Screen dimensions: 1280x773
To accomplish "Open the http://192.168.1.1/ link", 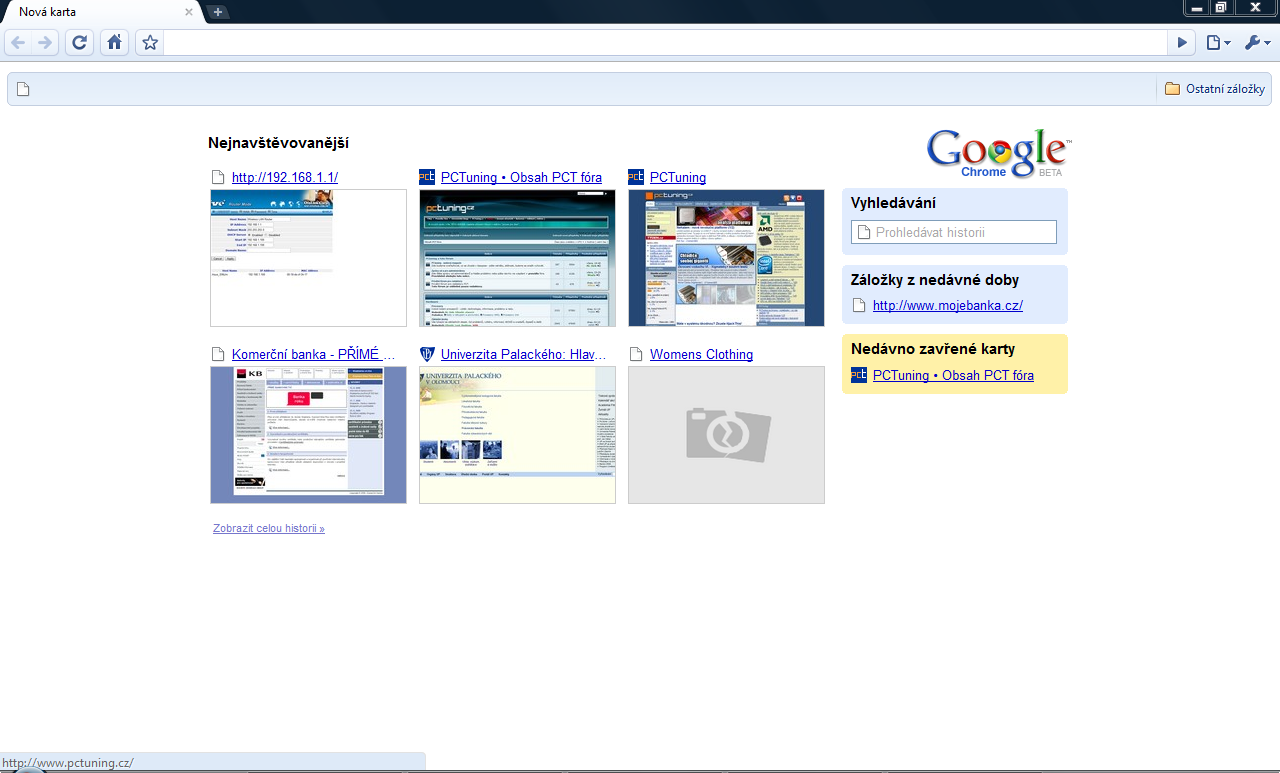I will click(x=285, y=177).
